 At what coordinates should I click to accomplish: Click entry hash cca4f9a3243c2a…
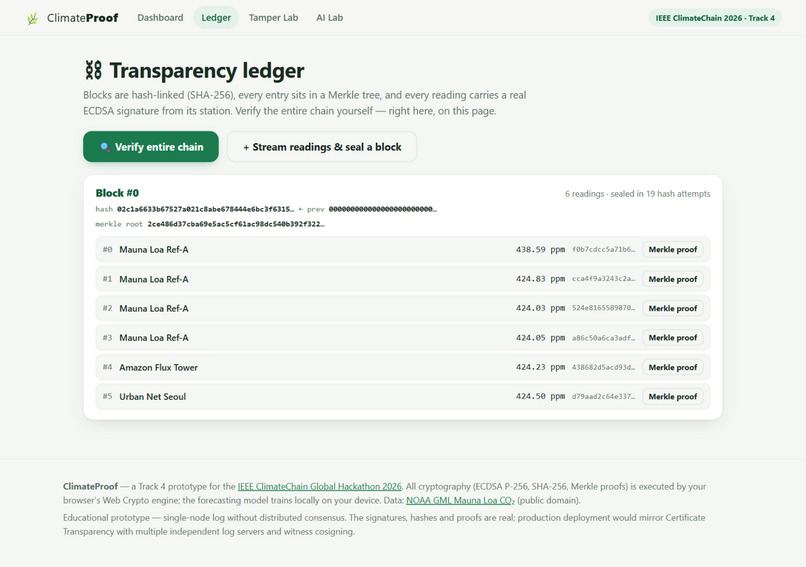[x=603, y=279]
